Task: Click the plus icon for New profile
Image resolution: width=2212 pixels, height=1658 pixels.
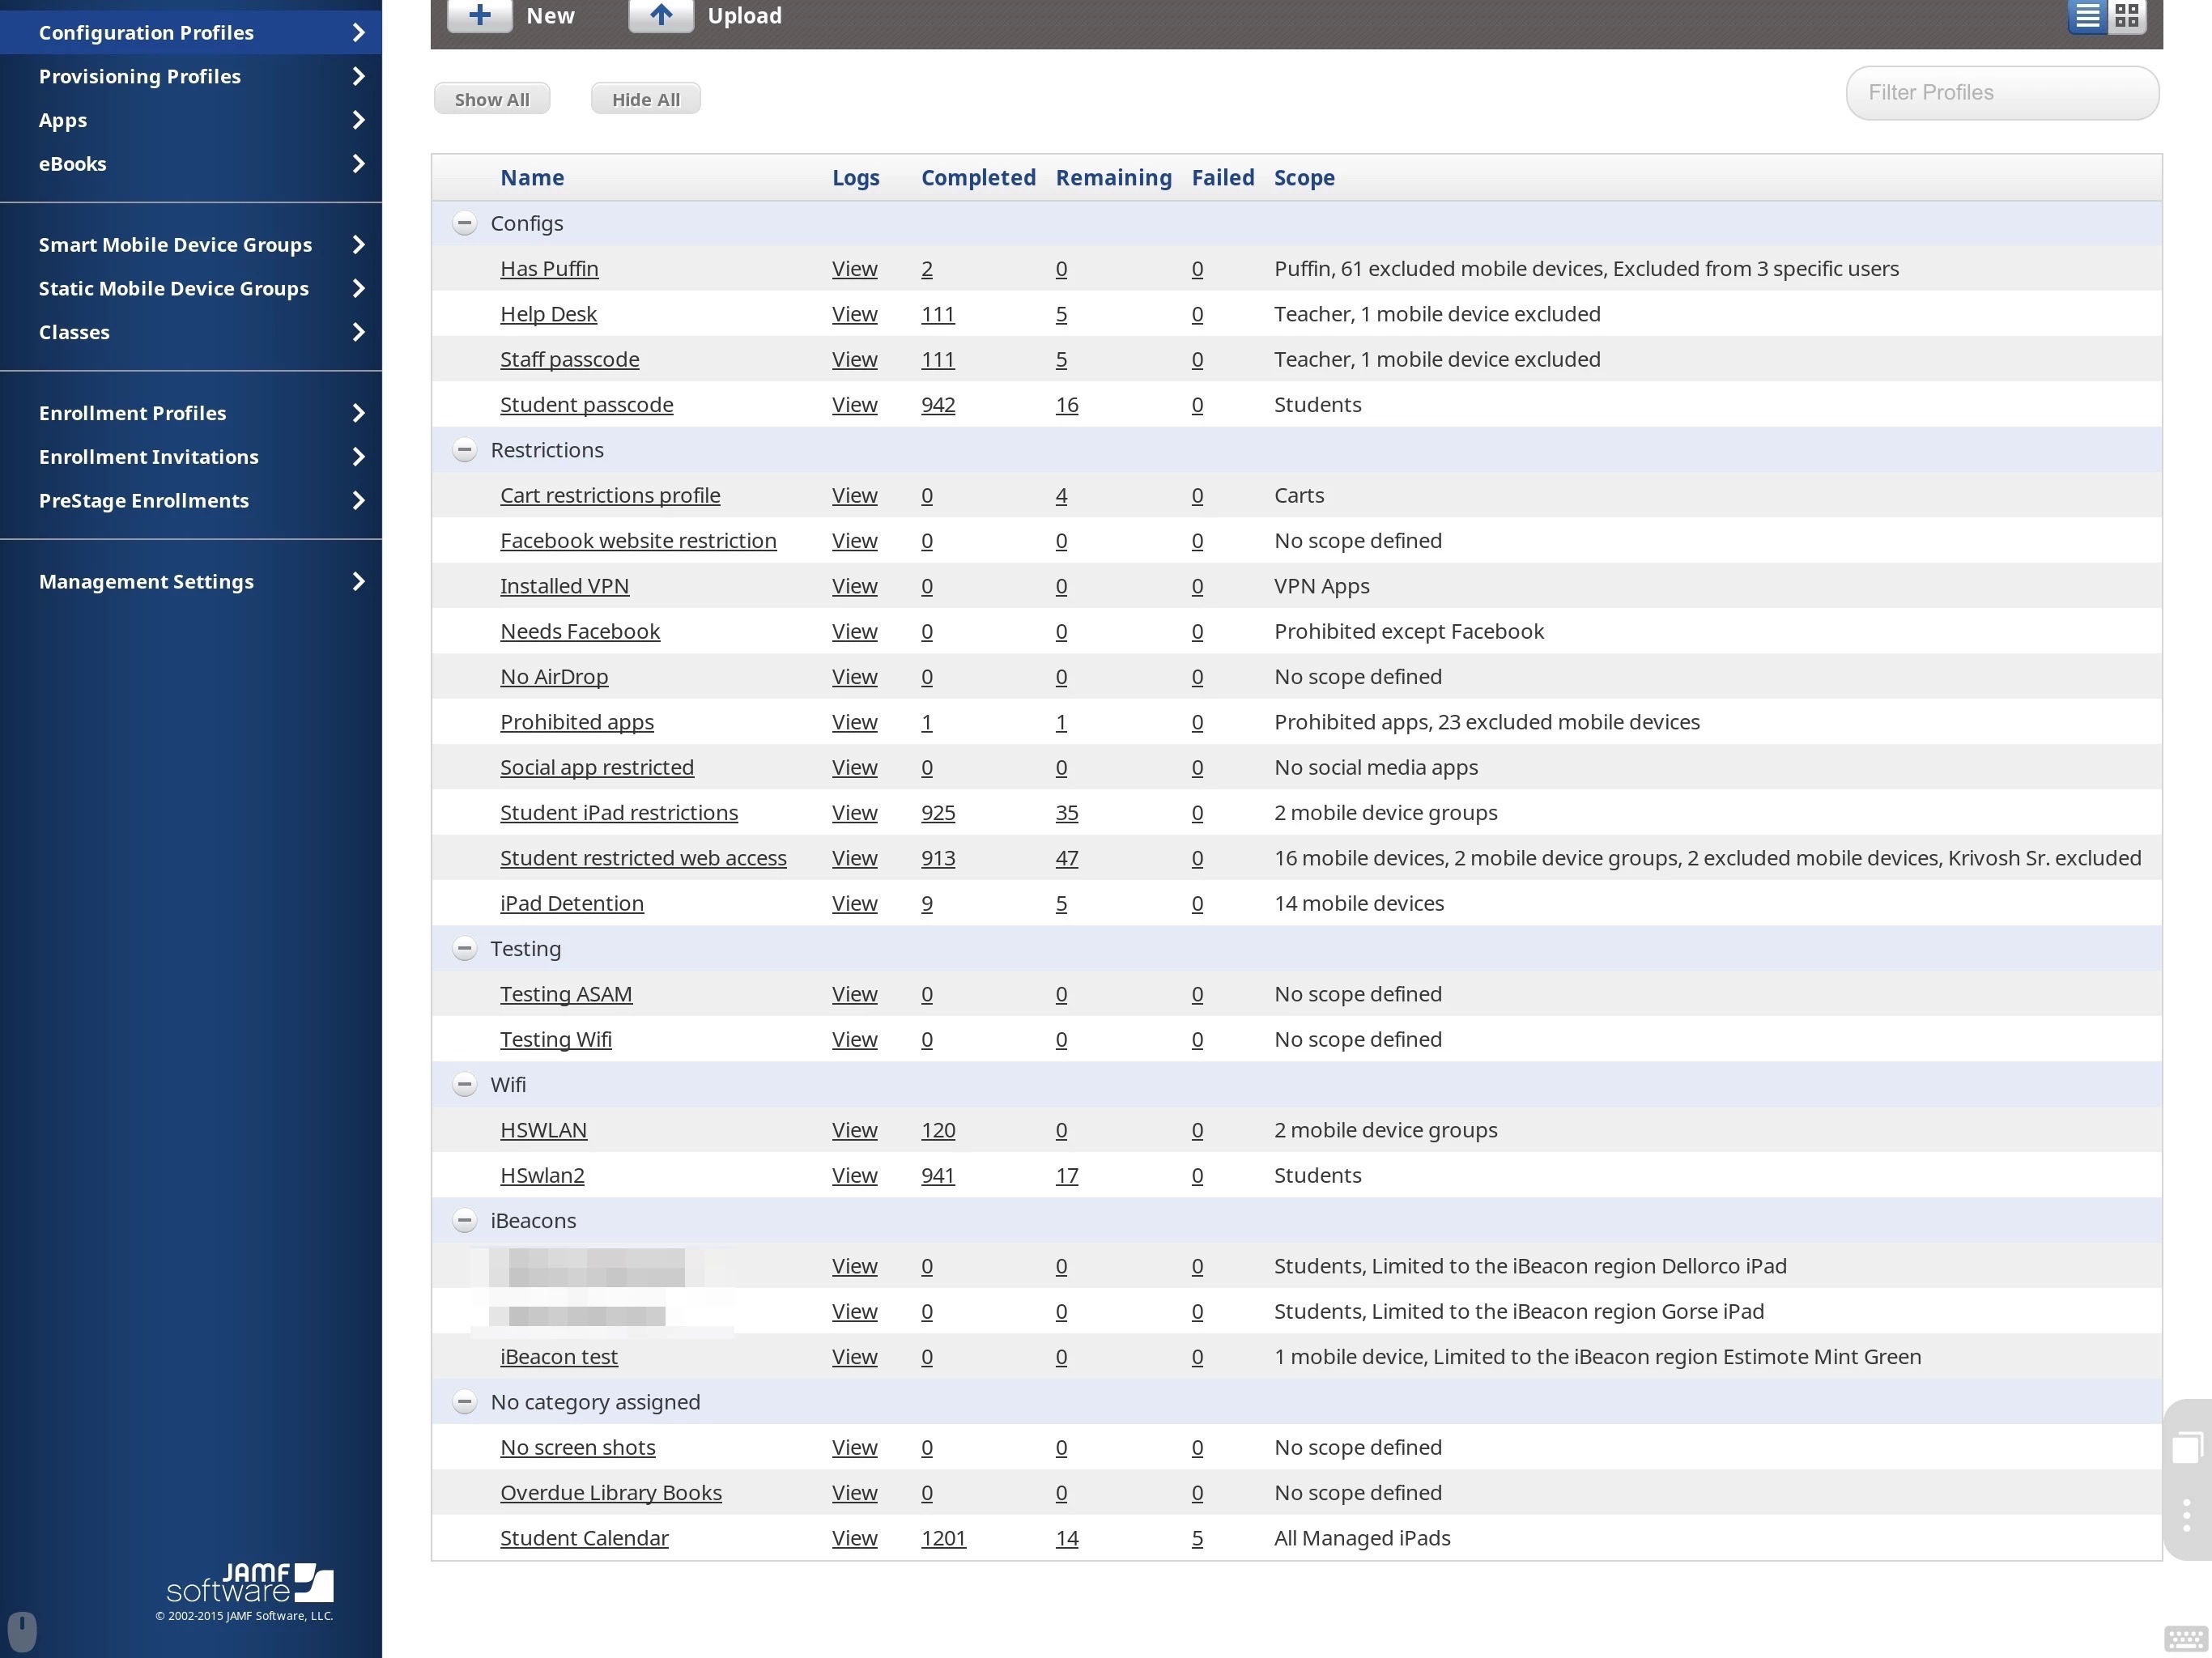Action: [x=479, y=15]
